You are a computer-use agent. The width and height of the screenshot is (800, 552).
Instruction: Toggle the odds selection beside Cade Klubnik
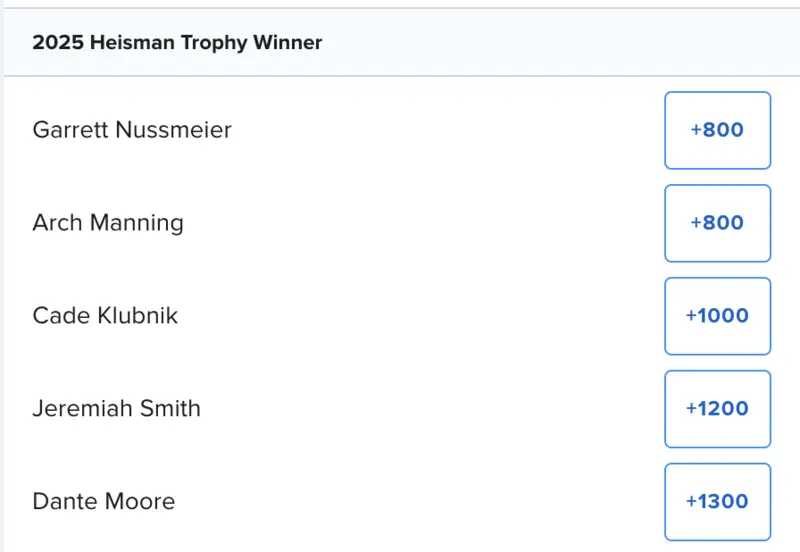pyautogui.click(x=717, y=316)
